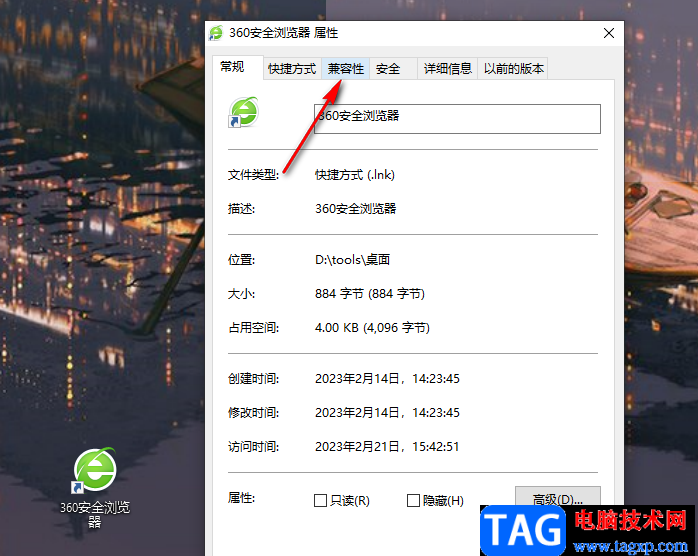Click the shortcut name input field
Screen dimensions: 698x556
coord(457,119)
